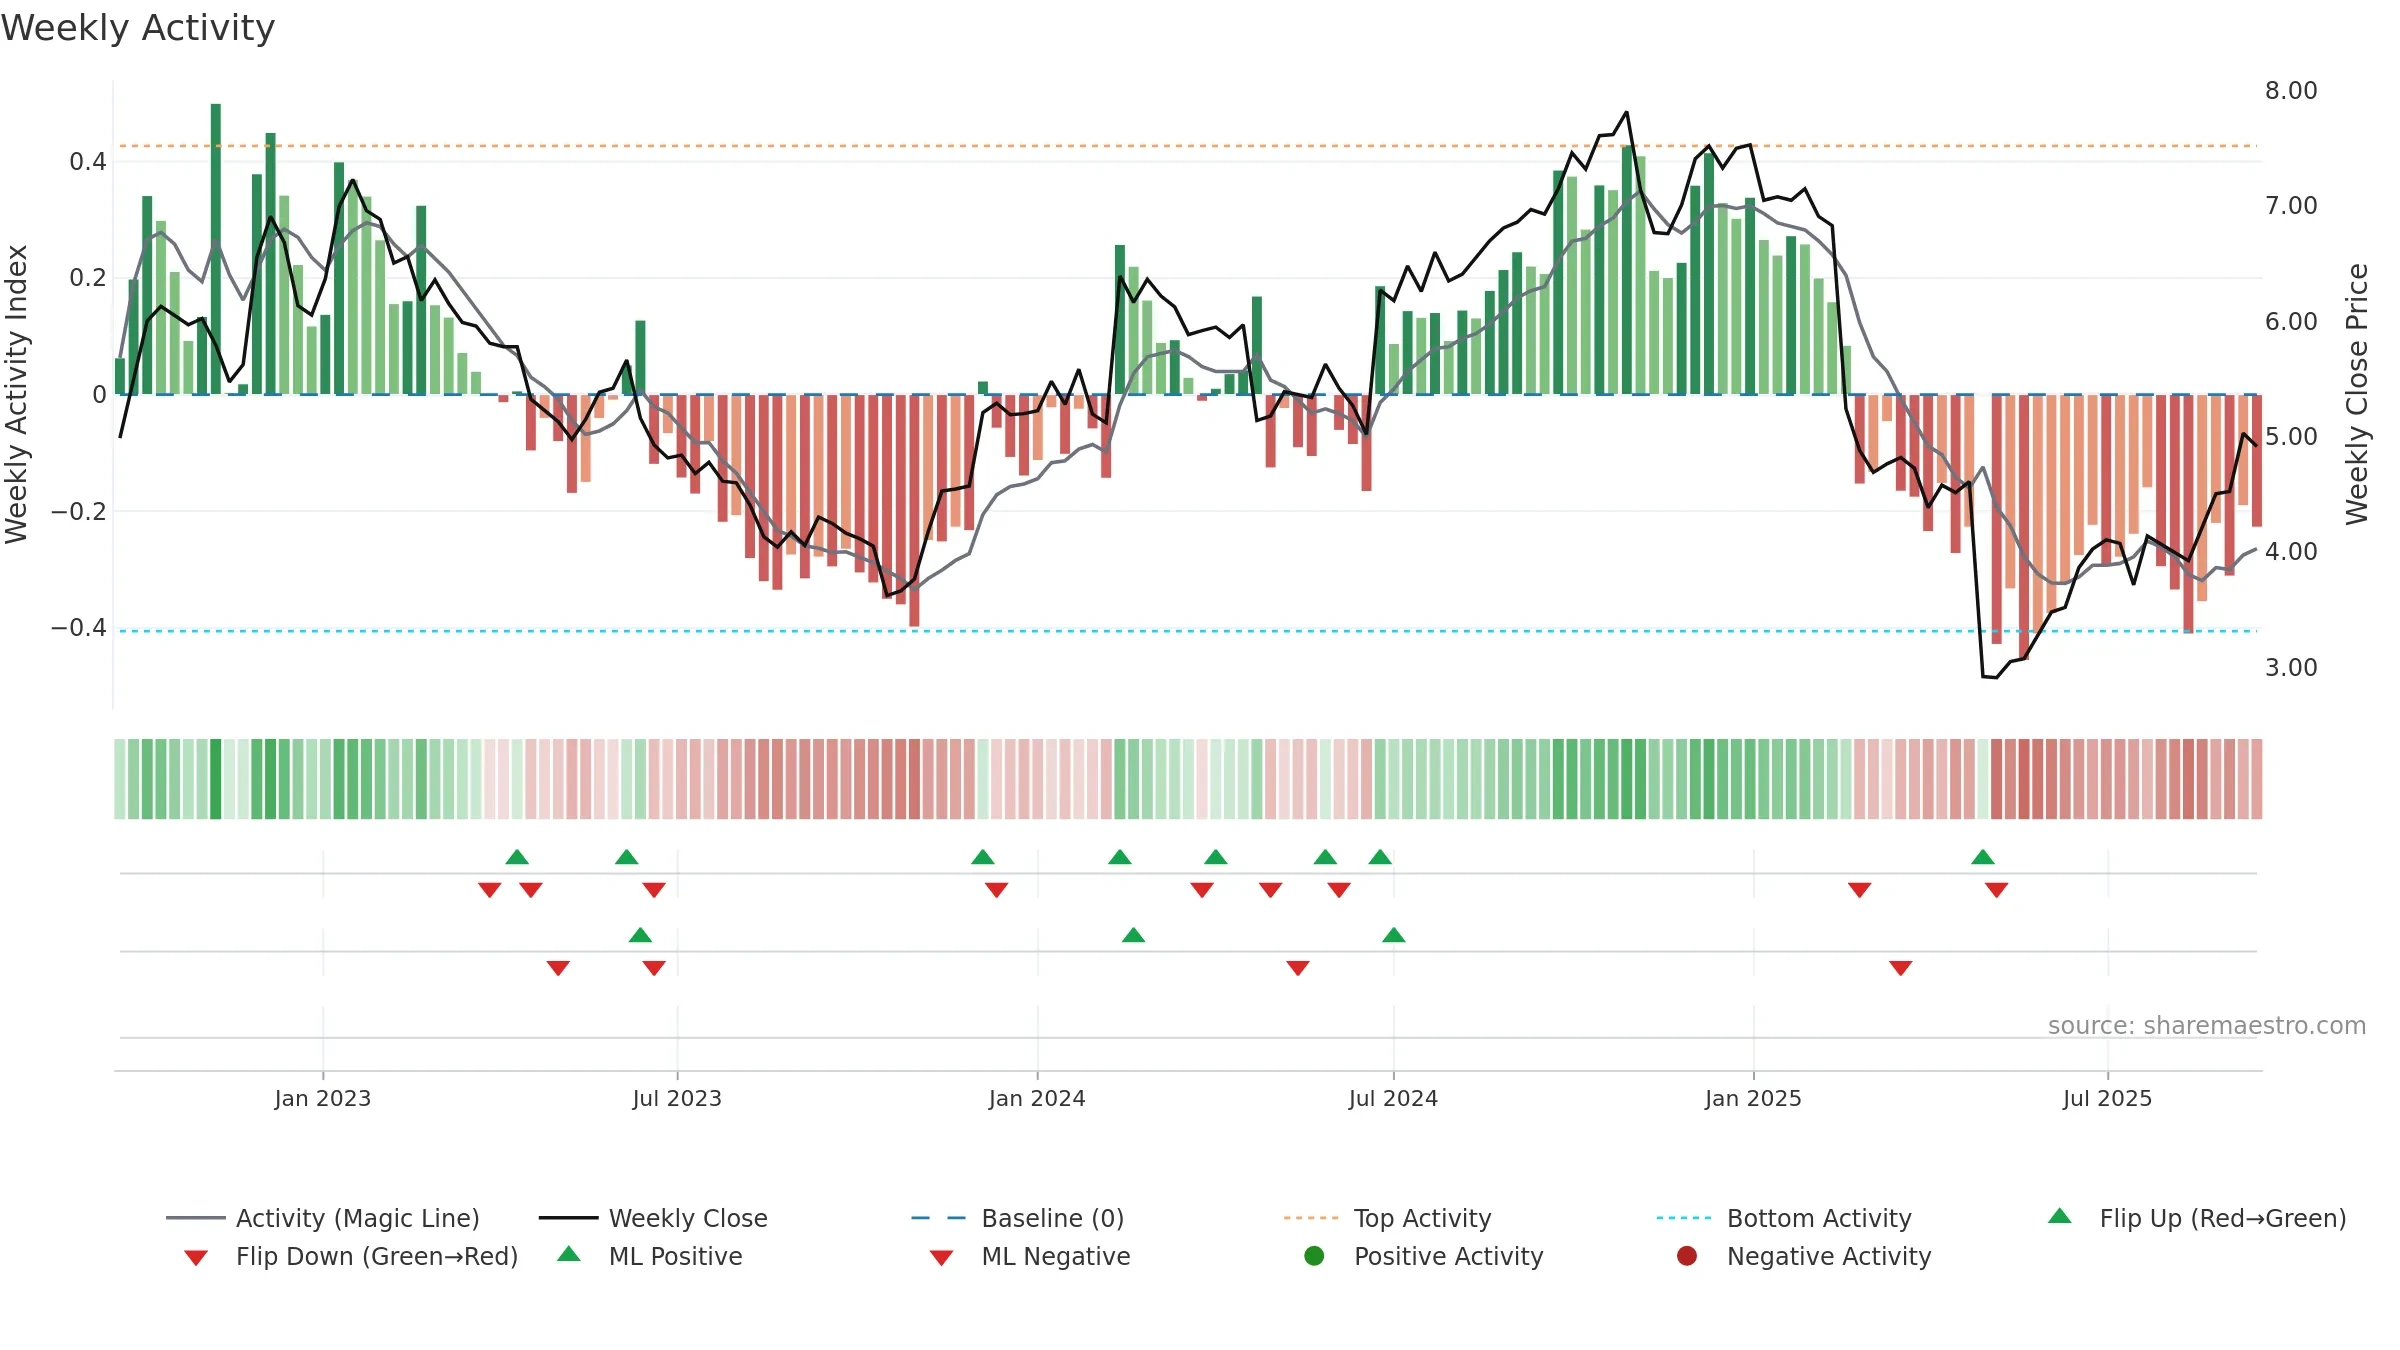Viewport: 2400px width, 1350px height.
Task: Click the Weekly Close legend entry
Action: tap(653, 1218)
